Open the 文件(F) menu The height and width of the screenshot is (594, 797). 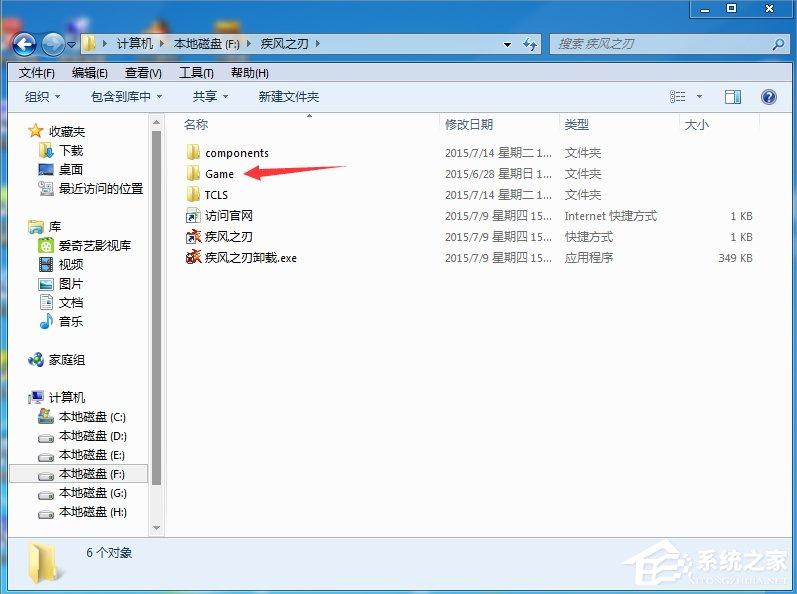37,73
